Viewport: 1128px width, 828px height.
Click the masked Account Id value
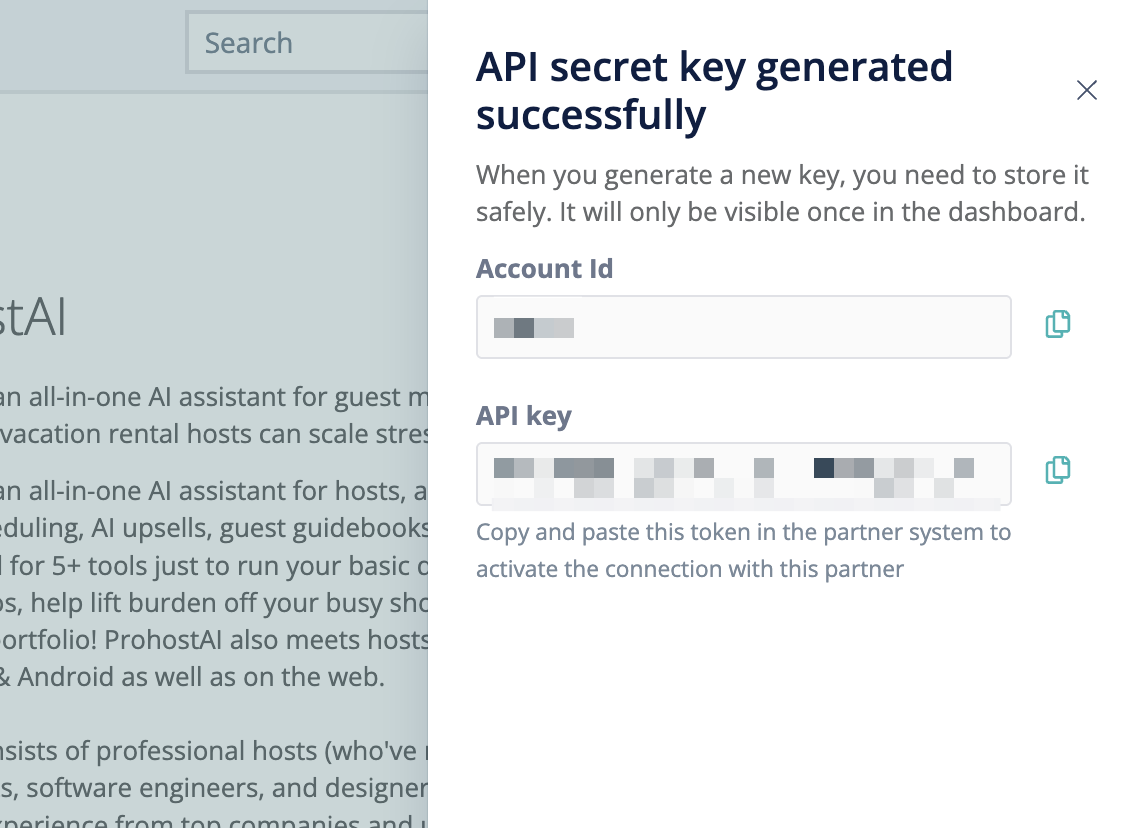point(534,327)
